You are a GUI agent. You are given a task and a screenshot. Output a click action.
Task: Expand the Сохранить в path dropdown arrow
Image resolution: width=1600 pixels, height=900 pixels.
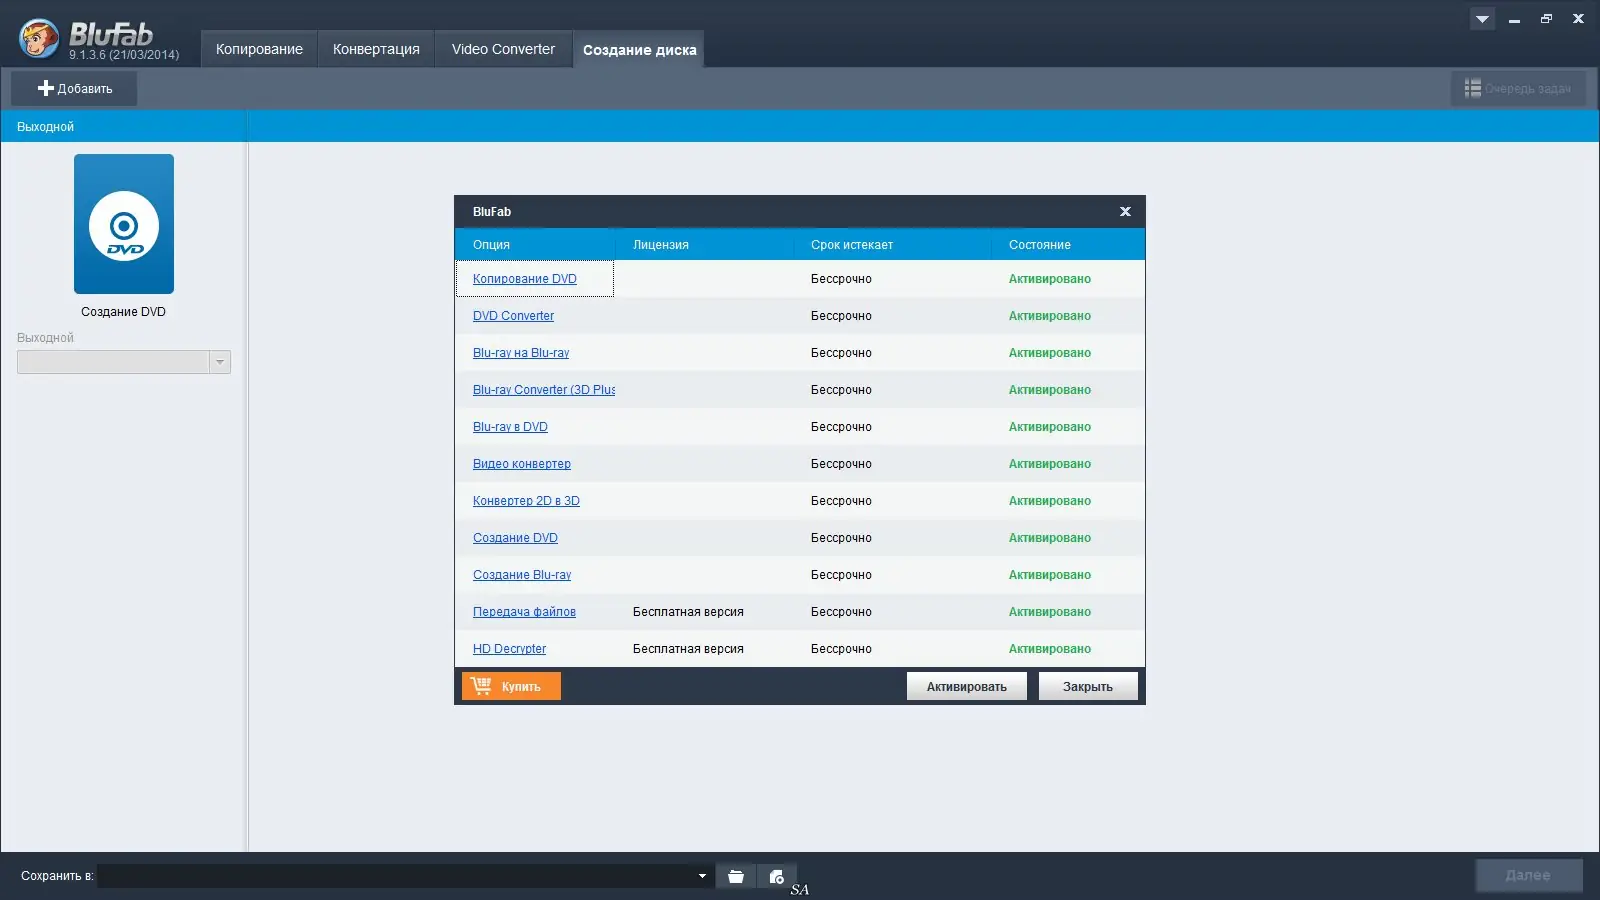[x=702, y=876]
